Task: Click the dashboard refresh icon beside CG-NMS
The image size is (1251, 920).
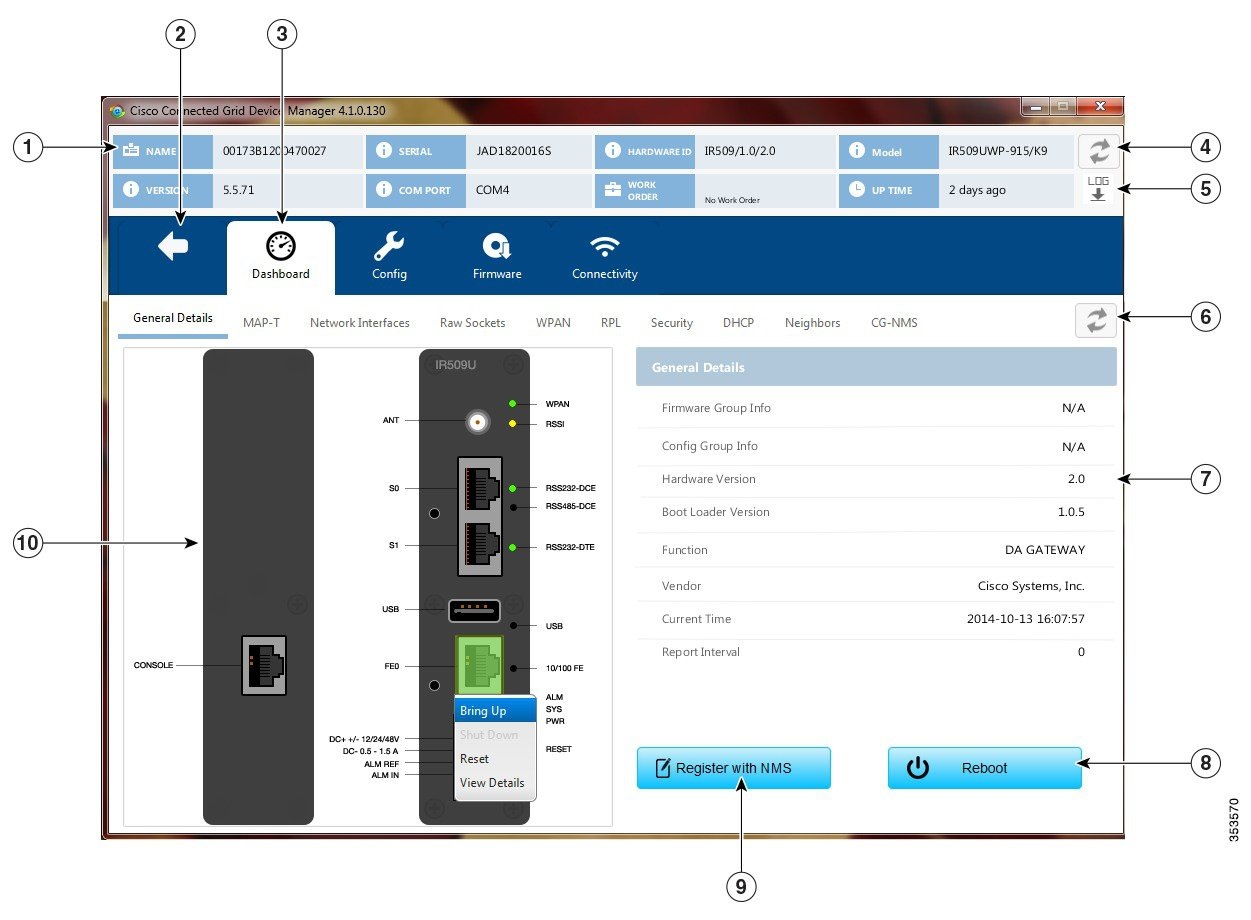Action: (1096, 320)
